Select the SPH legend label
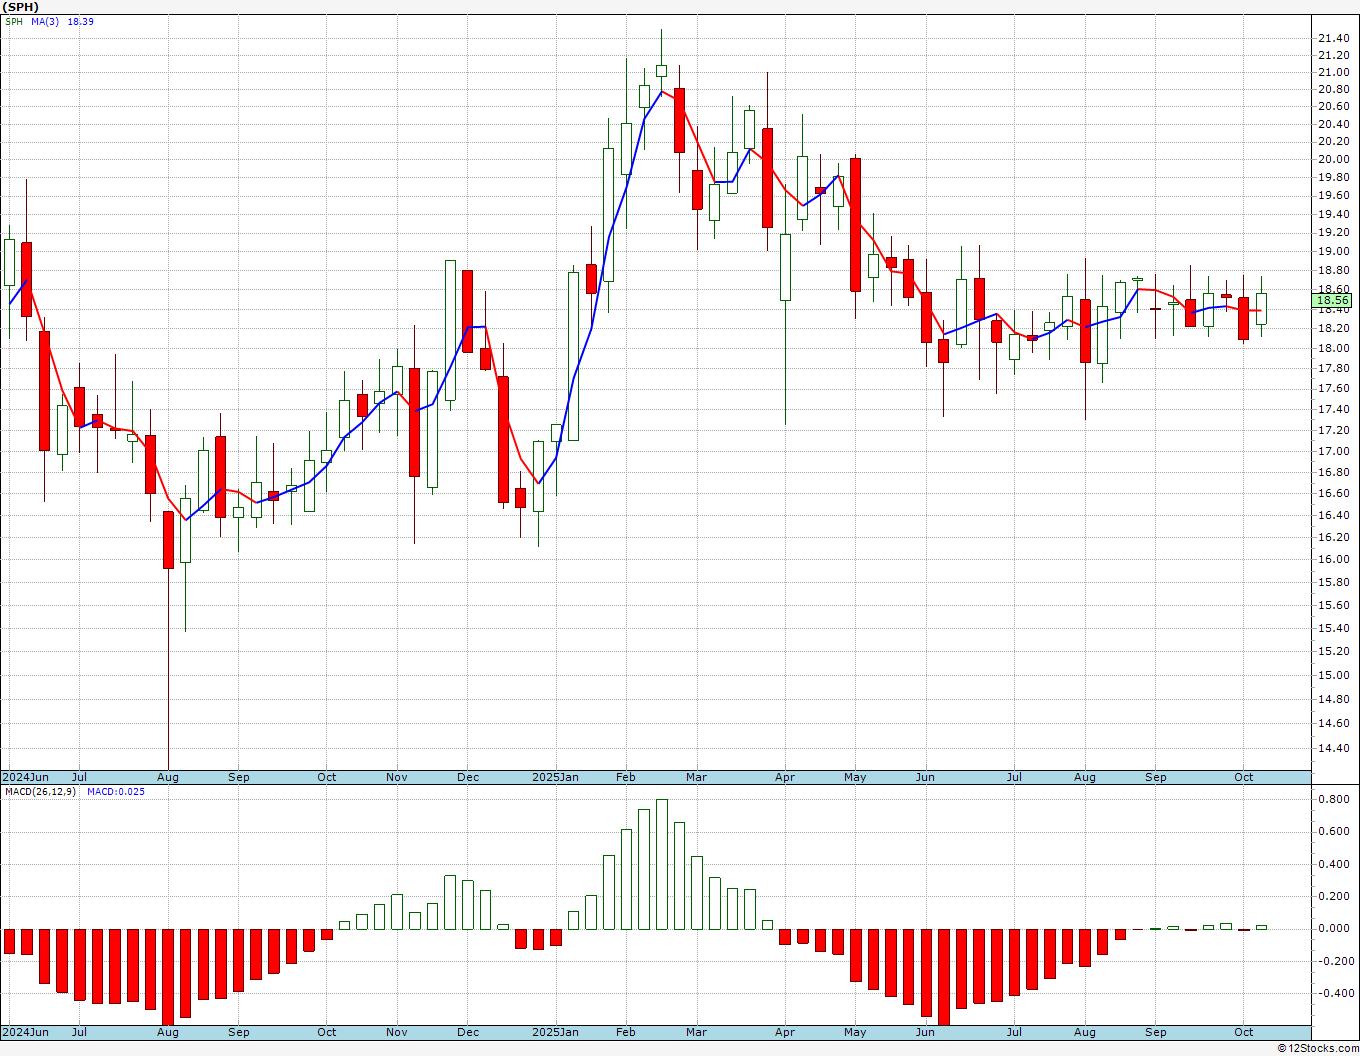 [x=14, y=21]
